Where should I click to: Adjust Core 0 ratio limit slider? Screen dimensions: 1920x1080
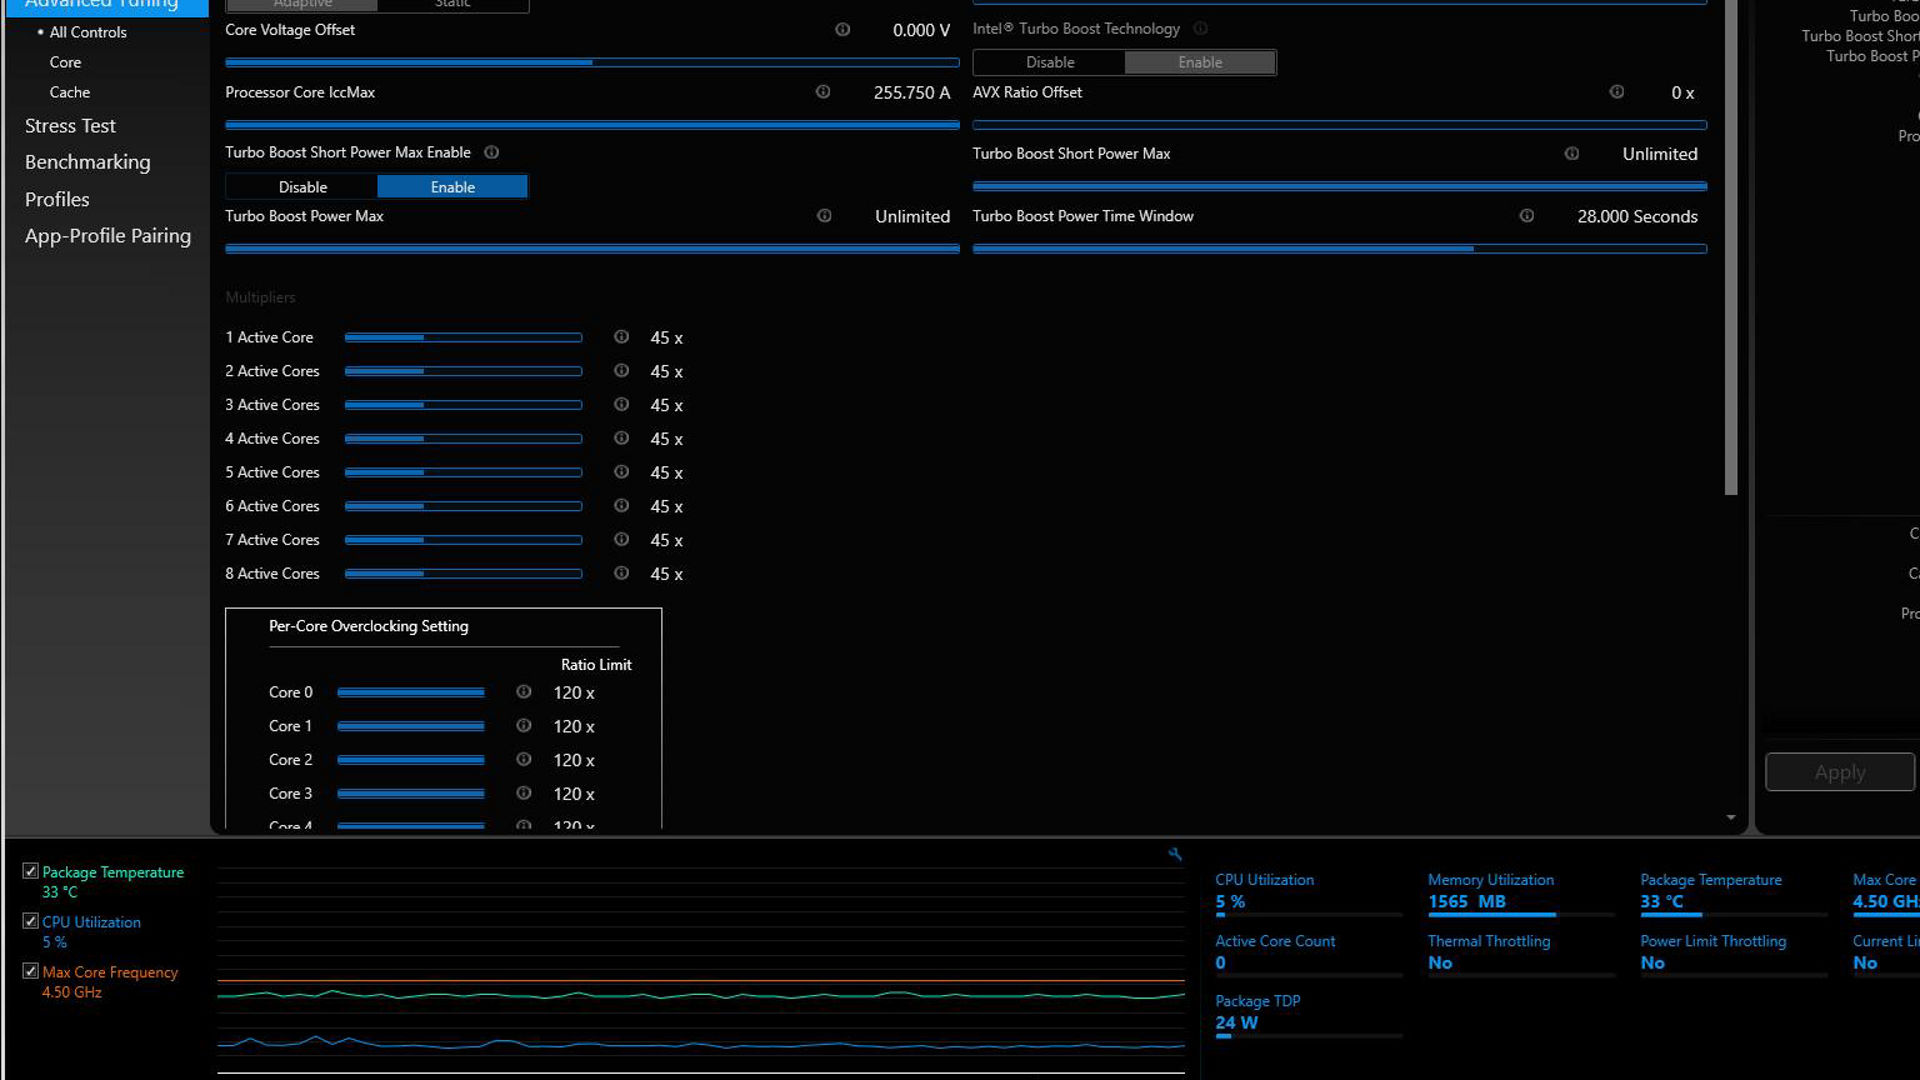(x=411, y=692)
